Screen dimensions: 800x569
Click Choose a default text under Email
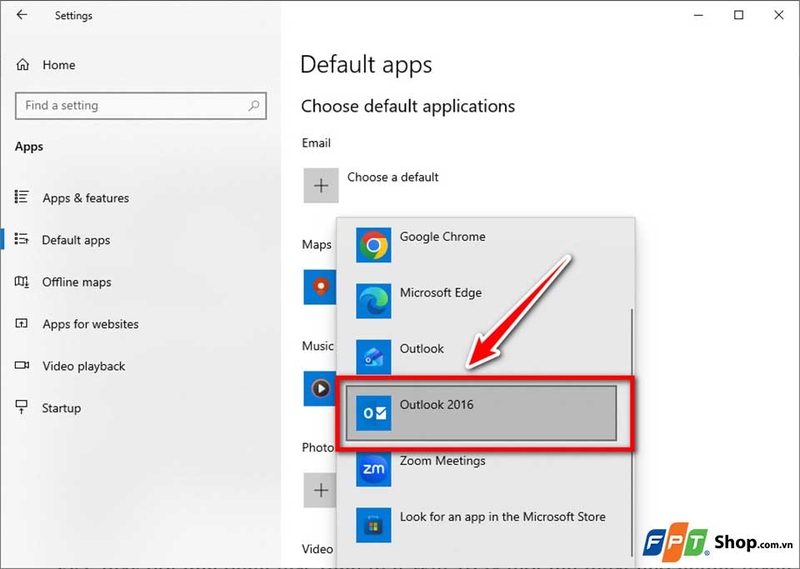pyautogui.click(x=393, y=177)
